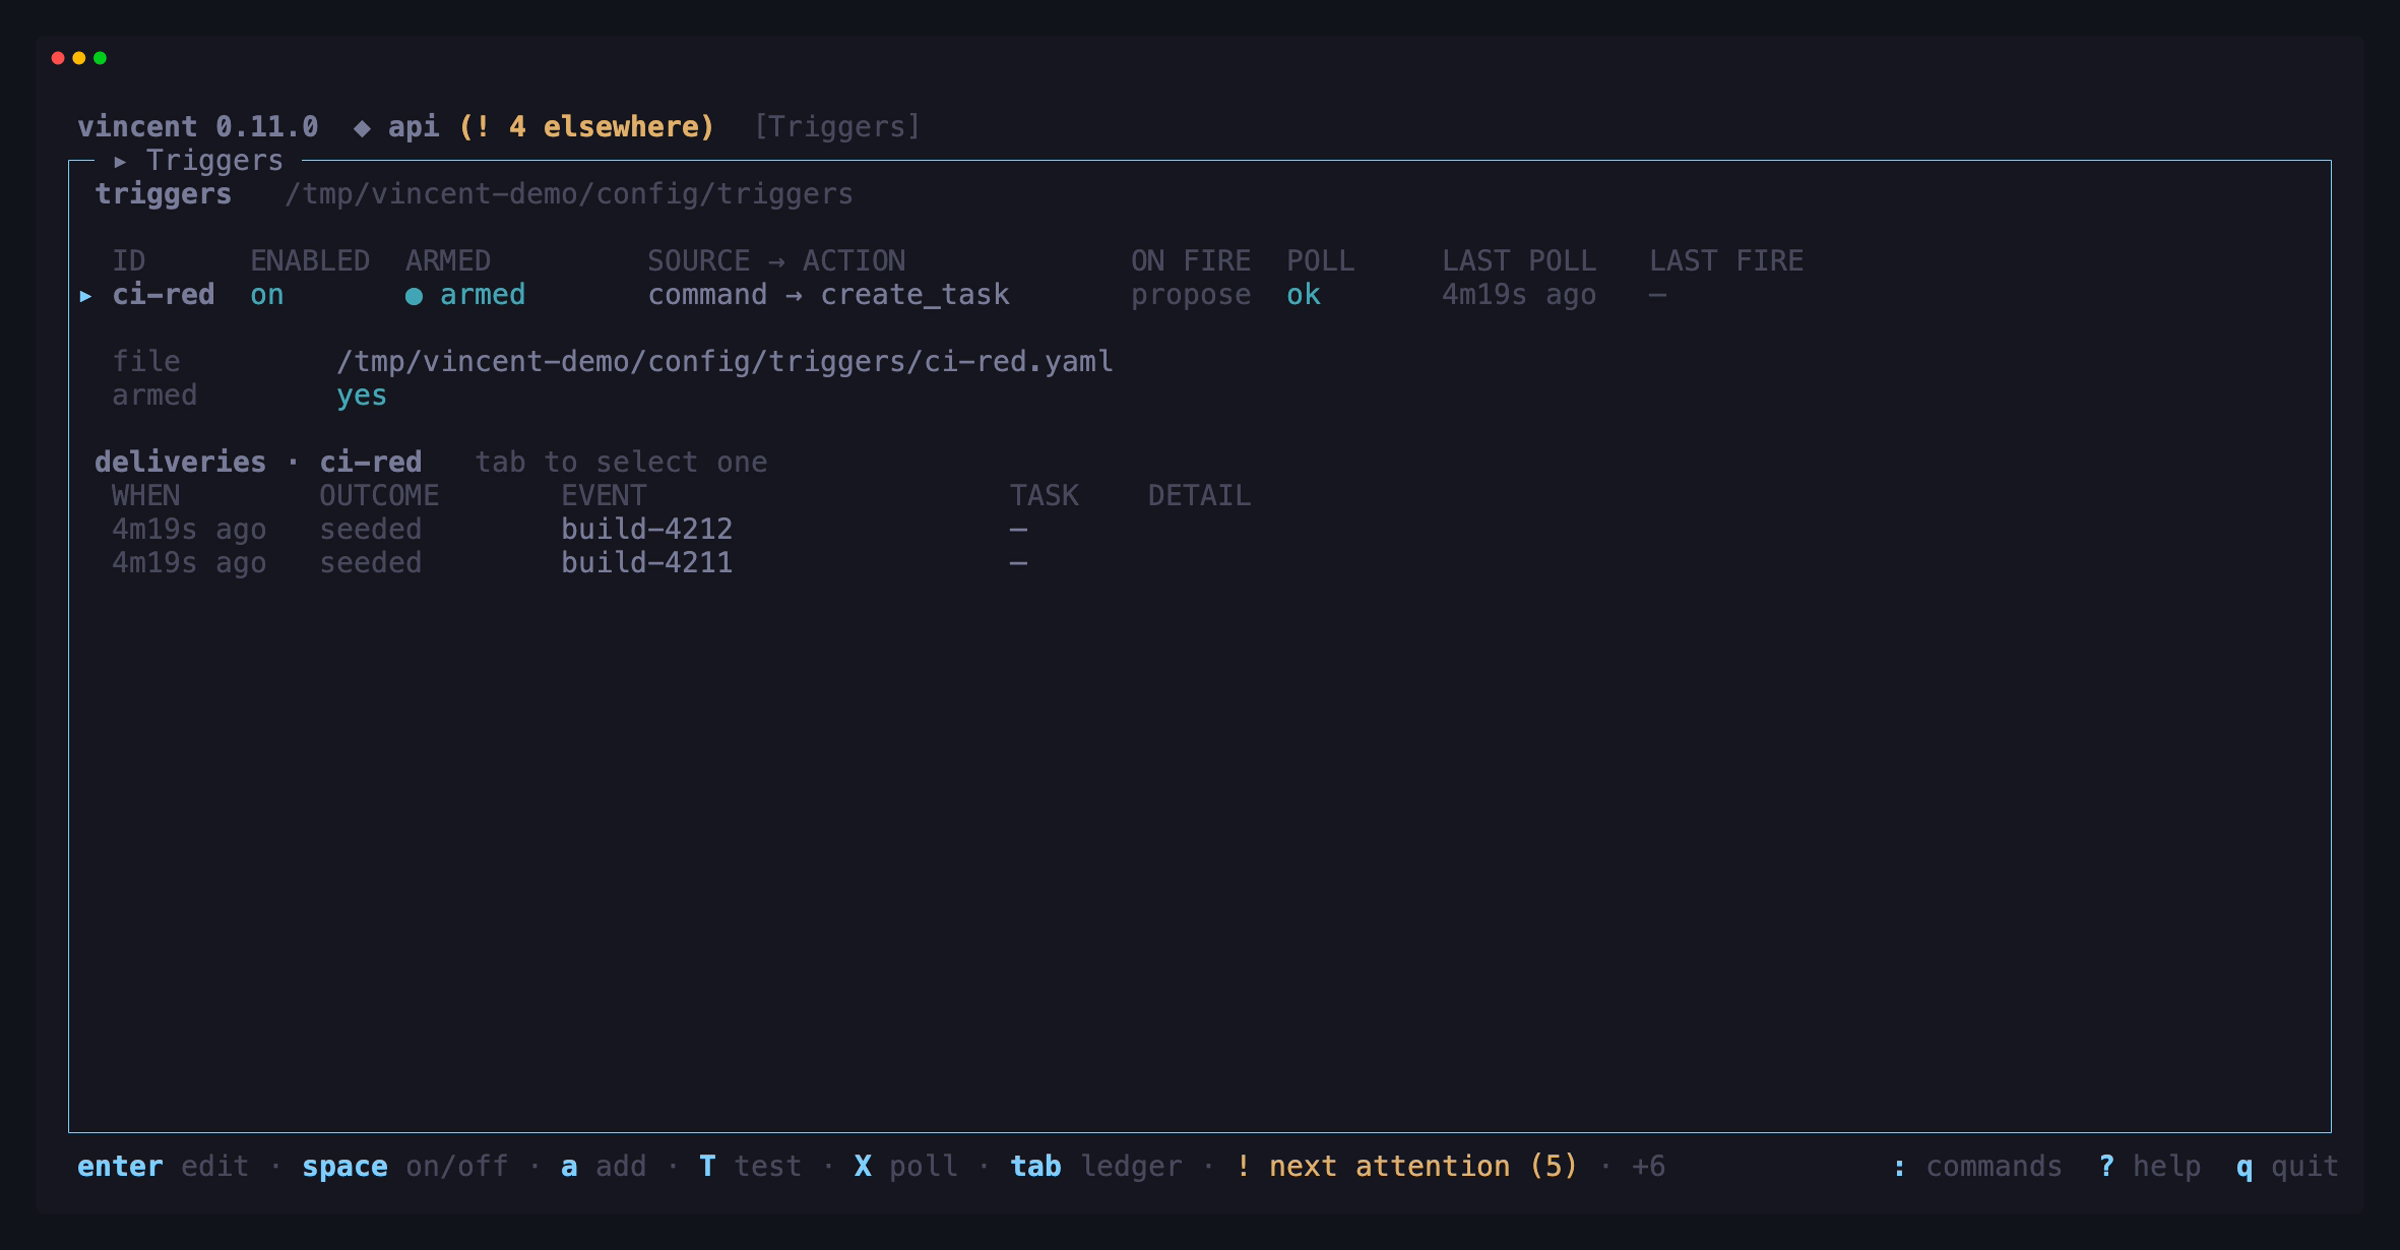Click the green window zoom button

click(100, 58)
